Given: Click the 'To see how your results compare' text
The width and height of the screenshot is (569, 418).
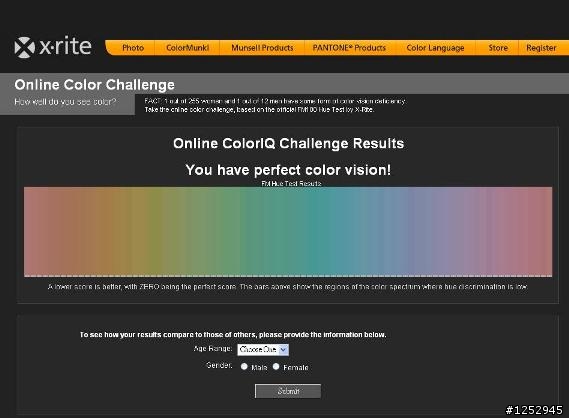Looking at the screenshot, I should (233, 335).
